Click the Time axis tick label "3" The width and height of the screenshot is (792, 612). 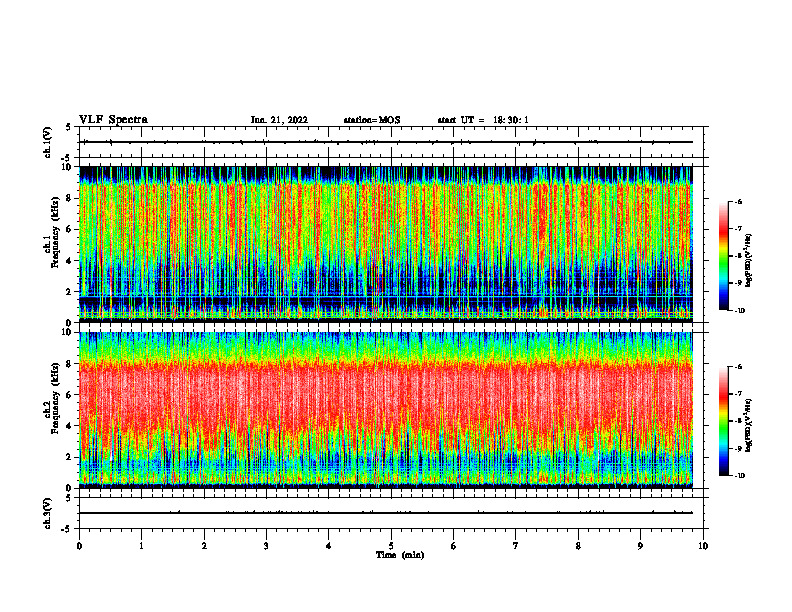click(266, 546)
